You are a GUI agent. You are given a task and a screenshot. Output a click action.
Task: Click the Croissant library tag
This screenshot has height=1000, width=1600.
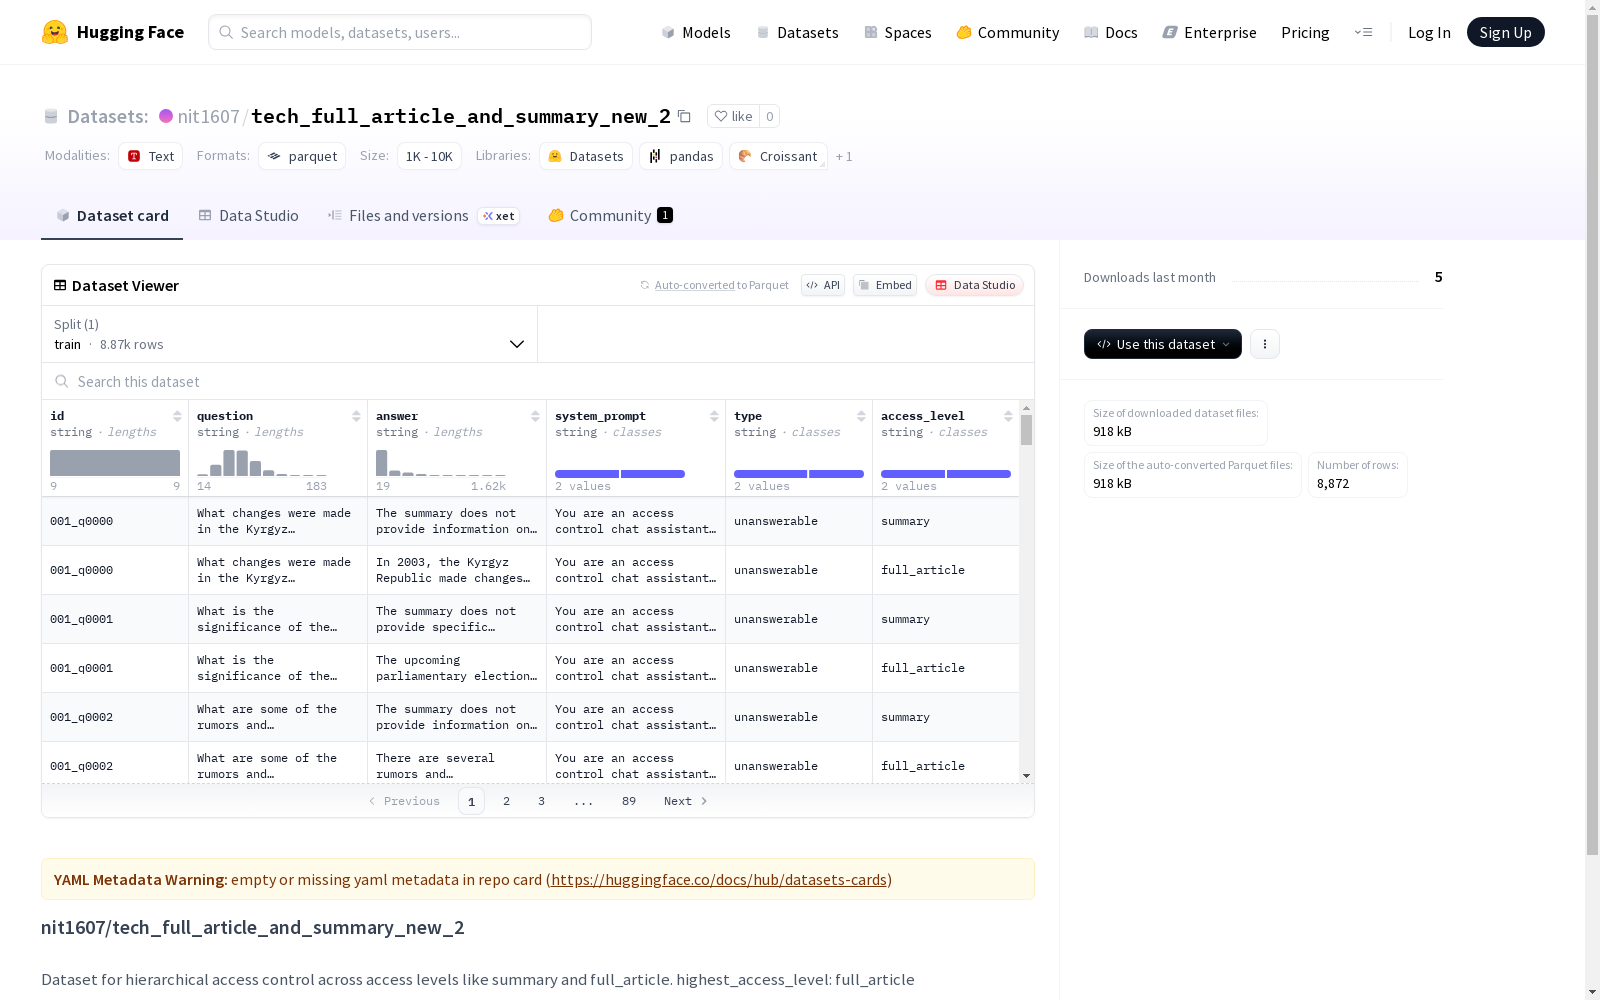778,156
